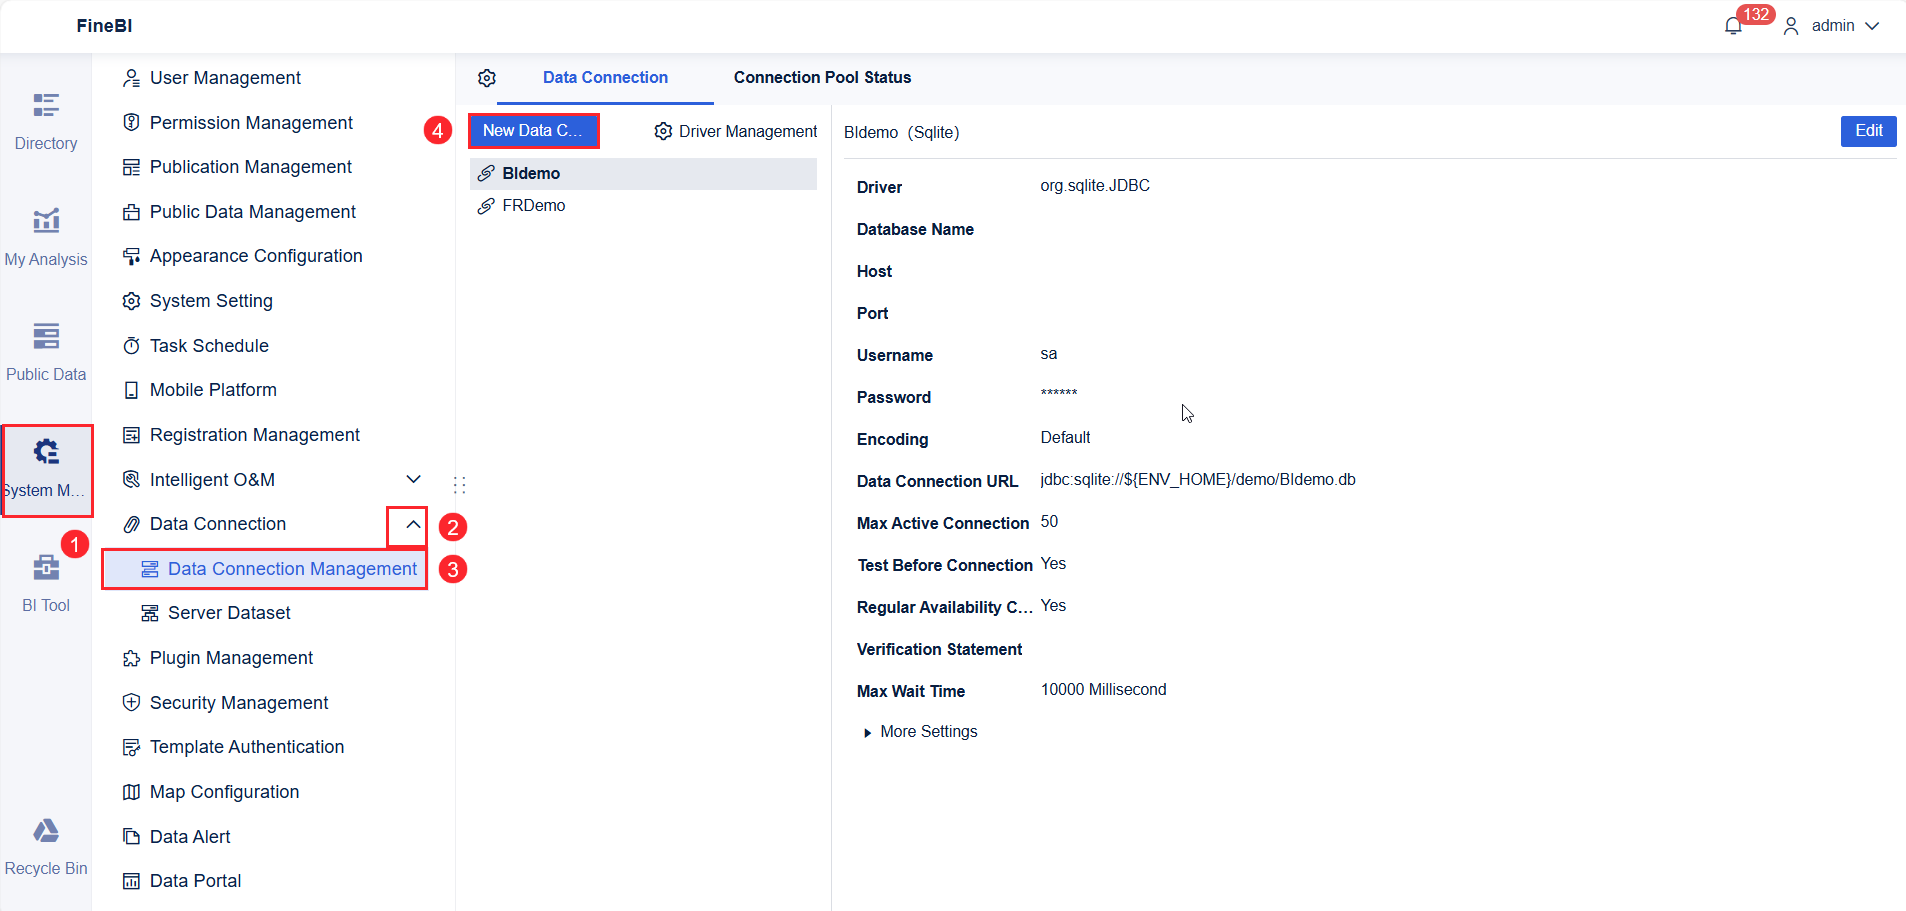This screenshot has width=1906, height=911.
Task: Open the User Management section
Action: [x=224, y=77]
